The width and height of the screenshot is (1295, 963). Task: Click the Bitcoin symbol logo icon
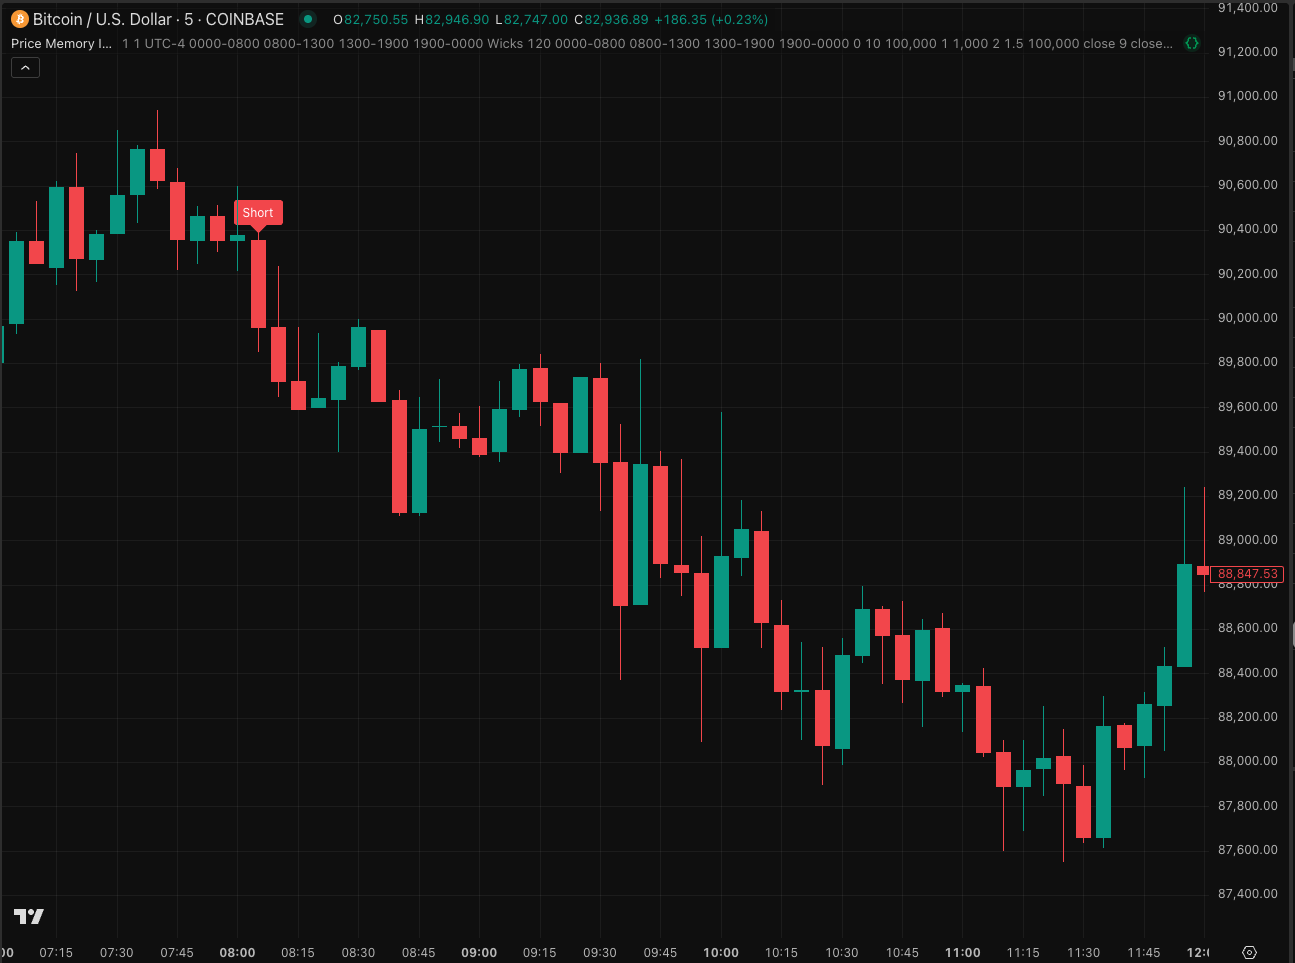pos(20,19)
